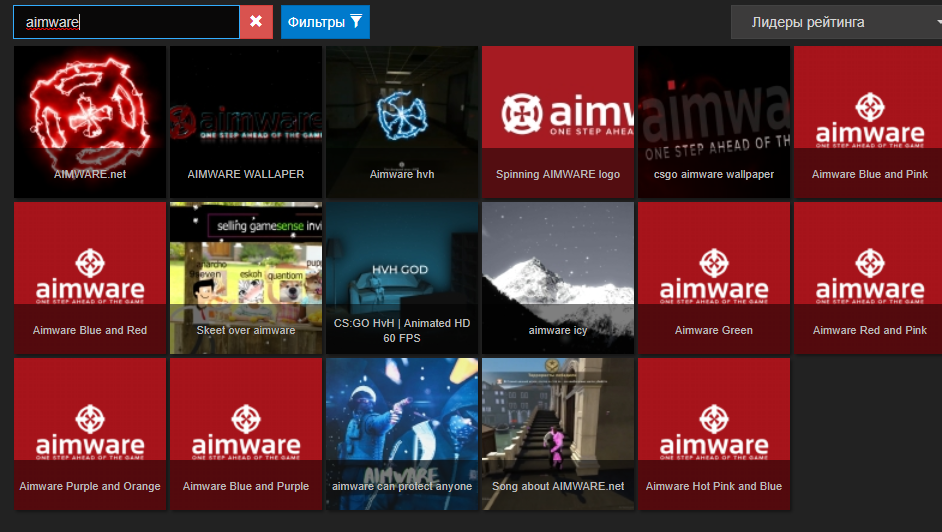
Task: Open the Spinning AIMWARE logo wallpaper
Action: click(558, 122)
